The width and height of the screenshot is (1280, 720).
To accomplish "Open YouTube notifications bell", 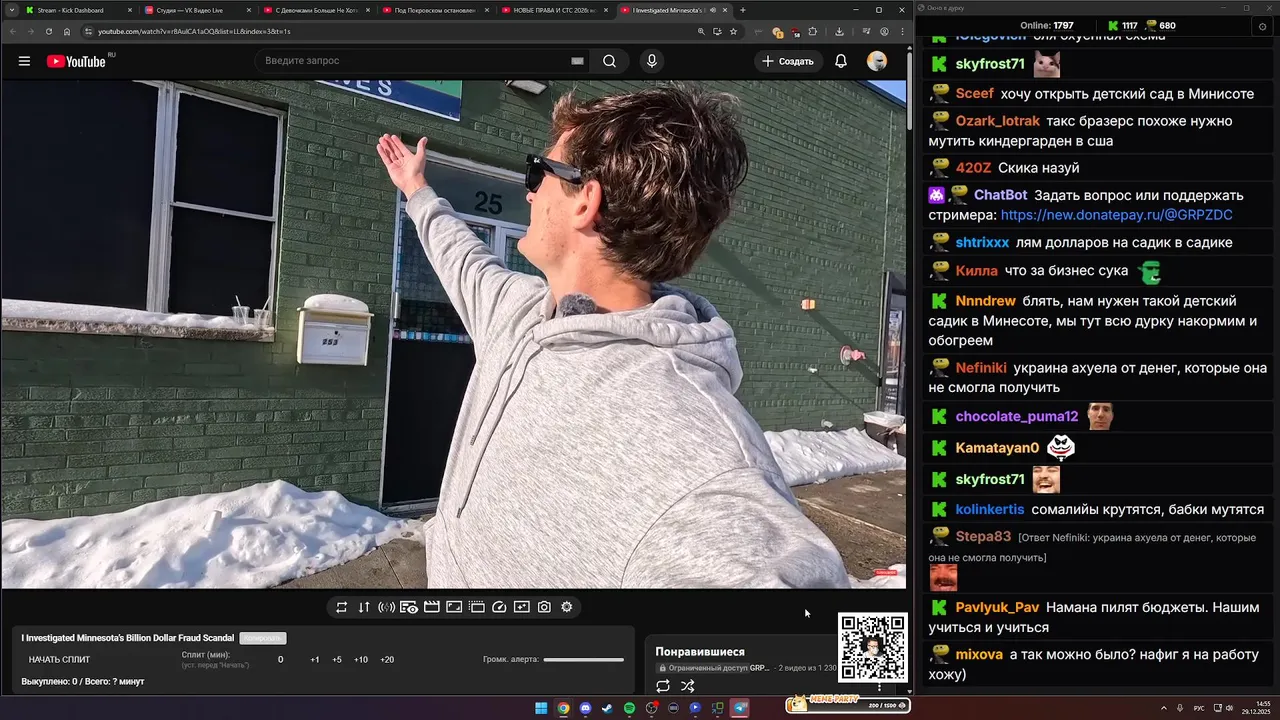I will 841,61.
